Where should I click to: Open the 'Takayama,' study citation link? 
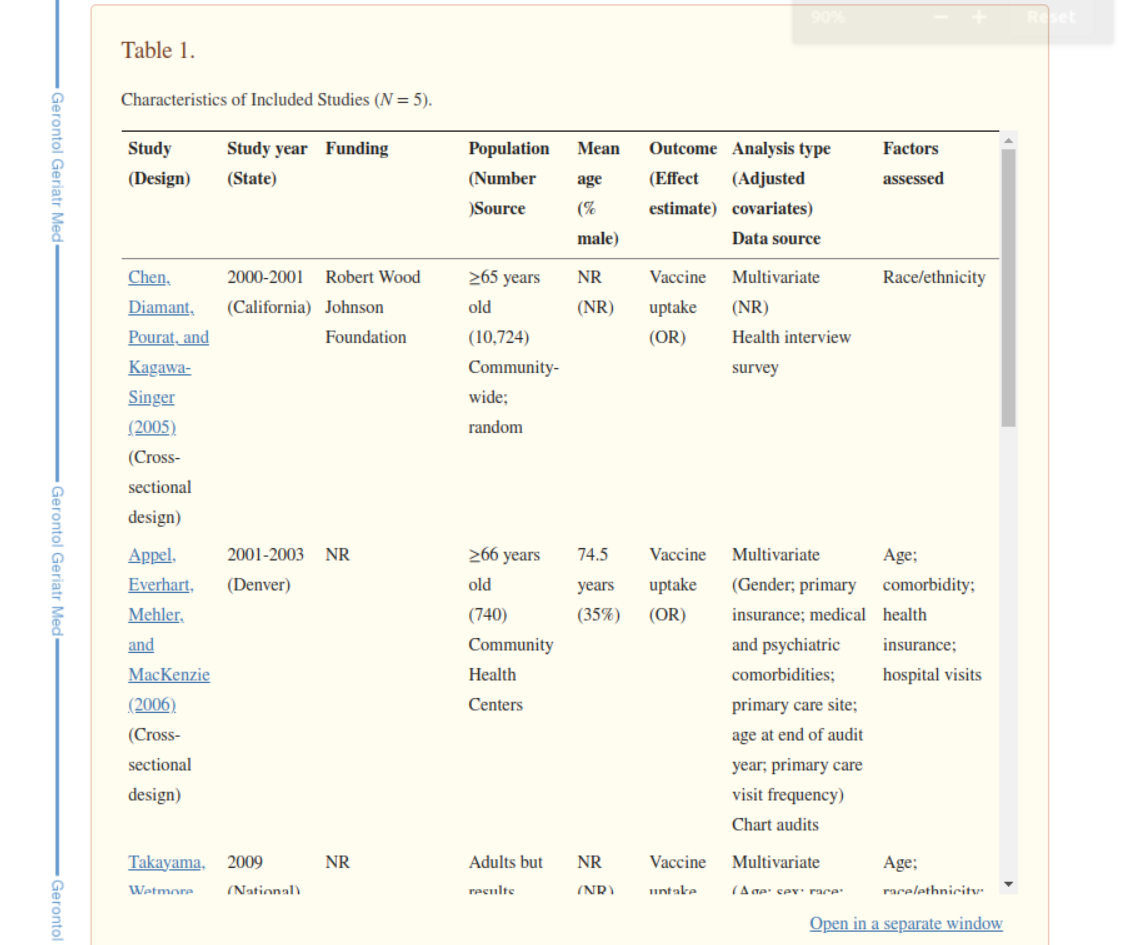166,862
